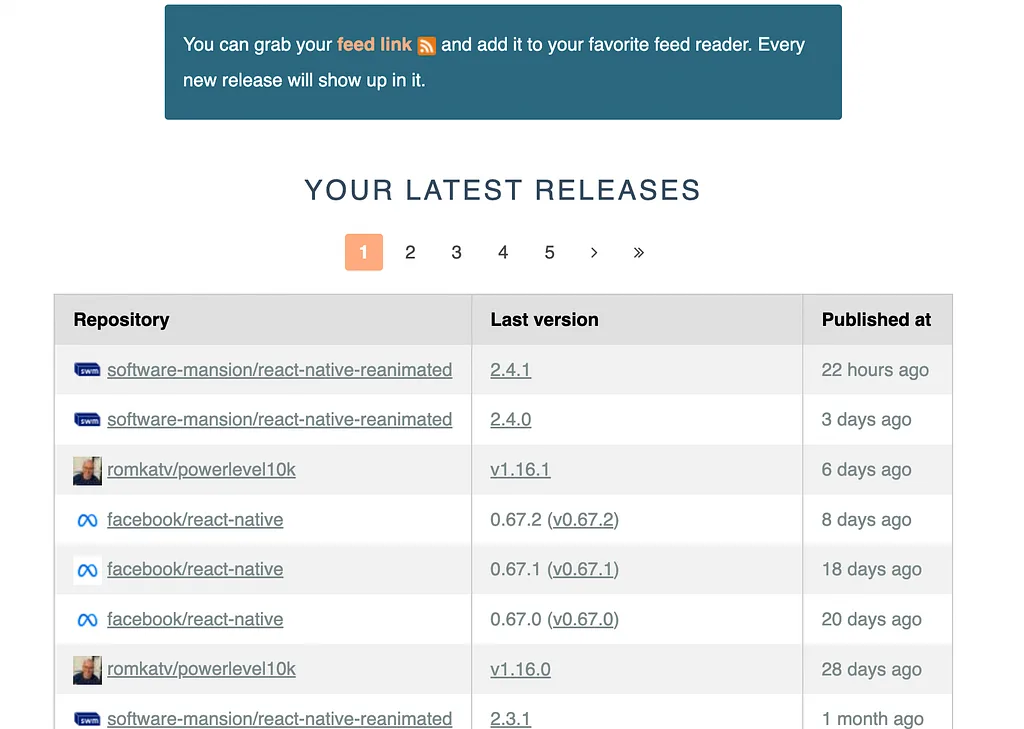This screenshot has width=1024, height=729.
Task: Click the romkatv avatar in the v1.16.0 row
Action: (87, 670)
